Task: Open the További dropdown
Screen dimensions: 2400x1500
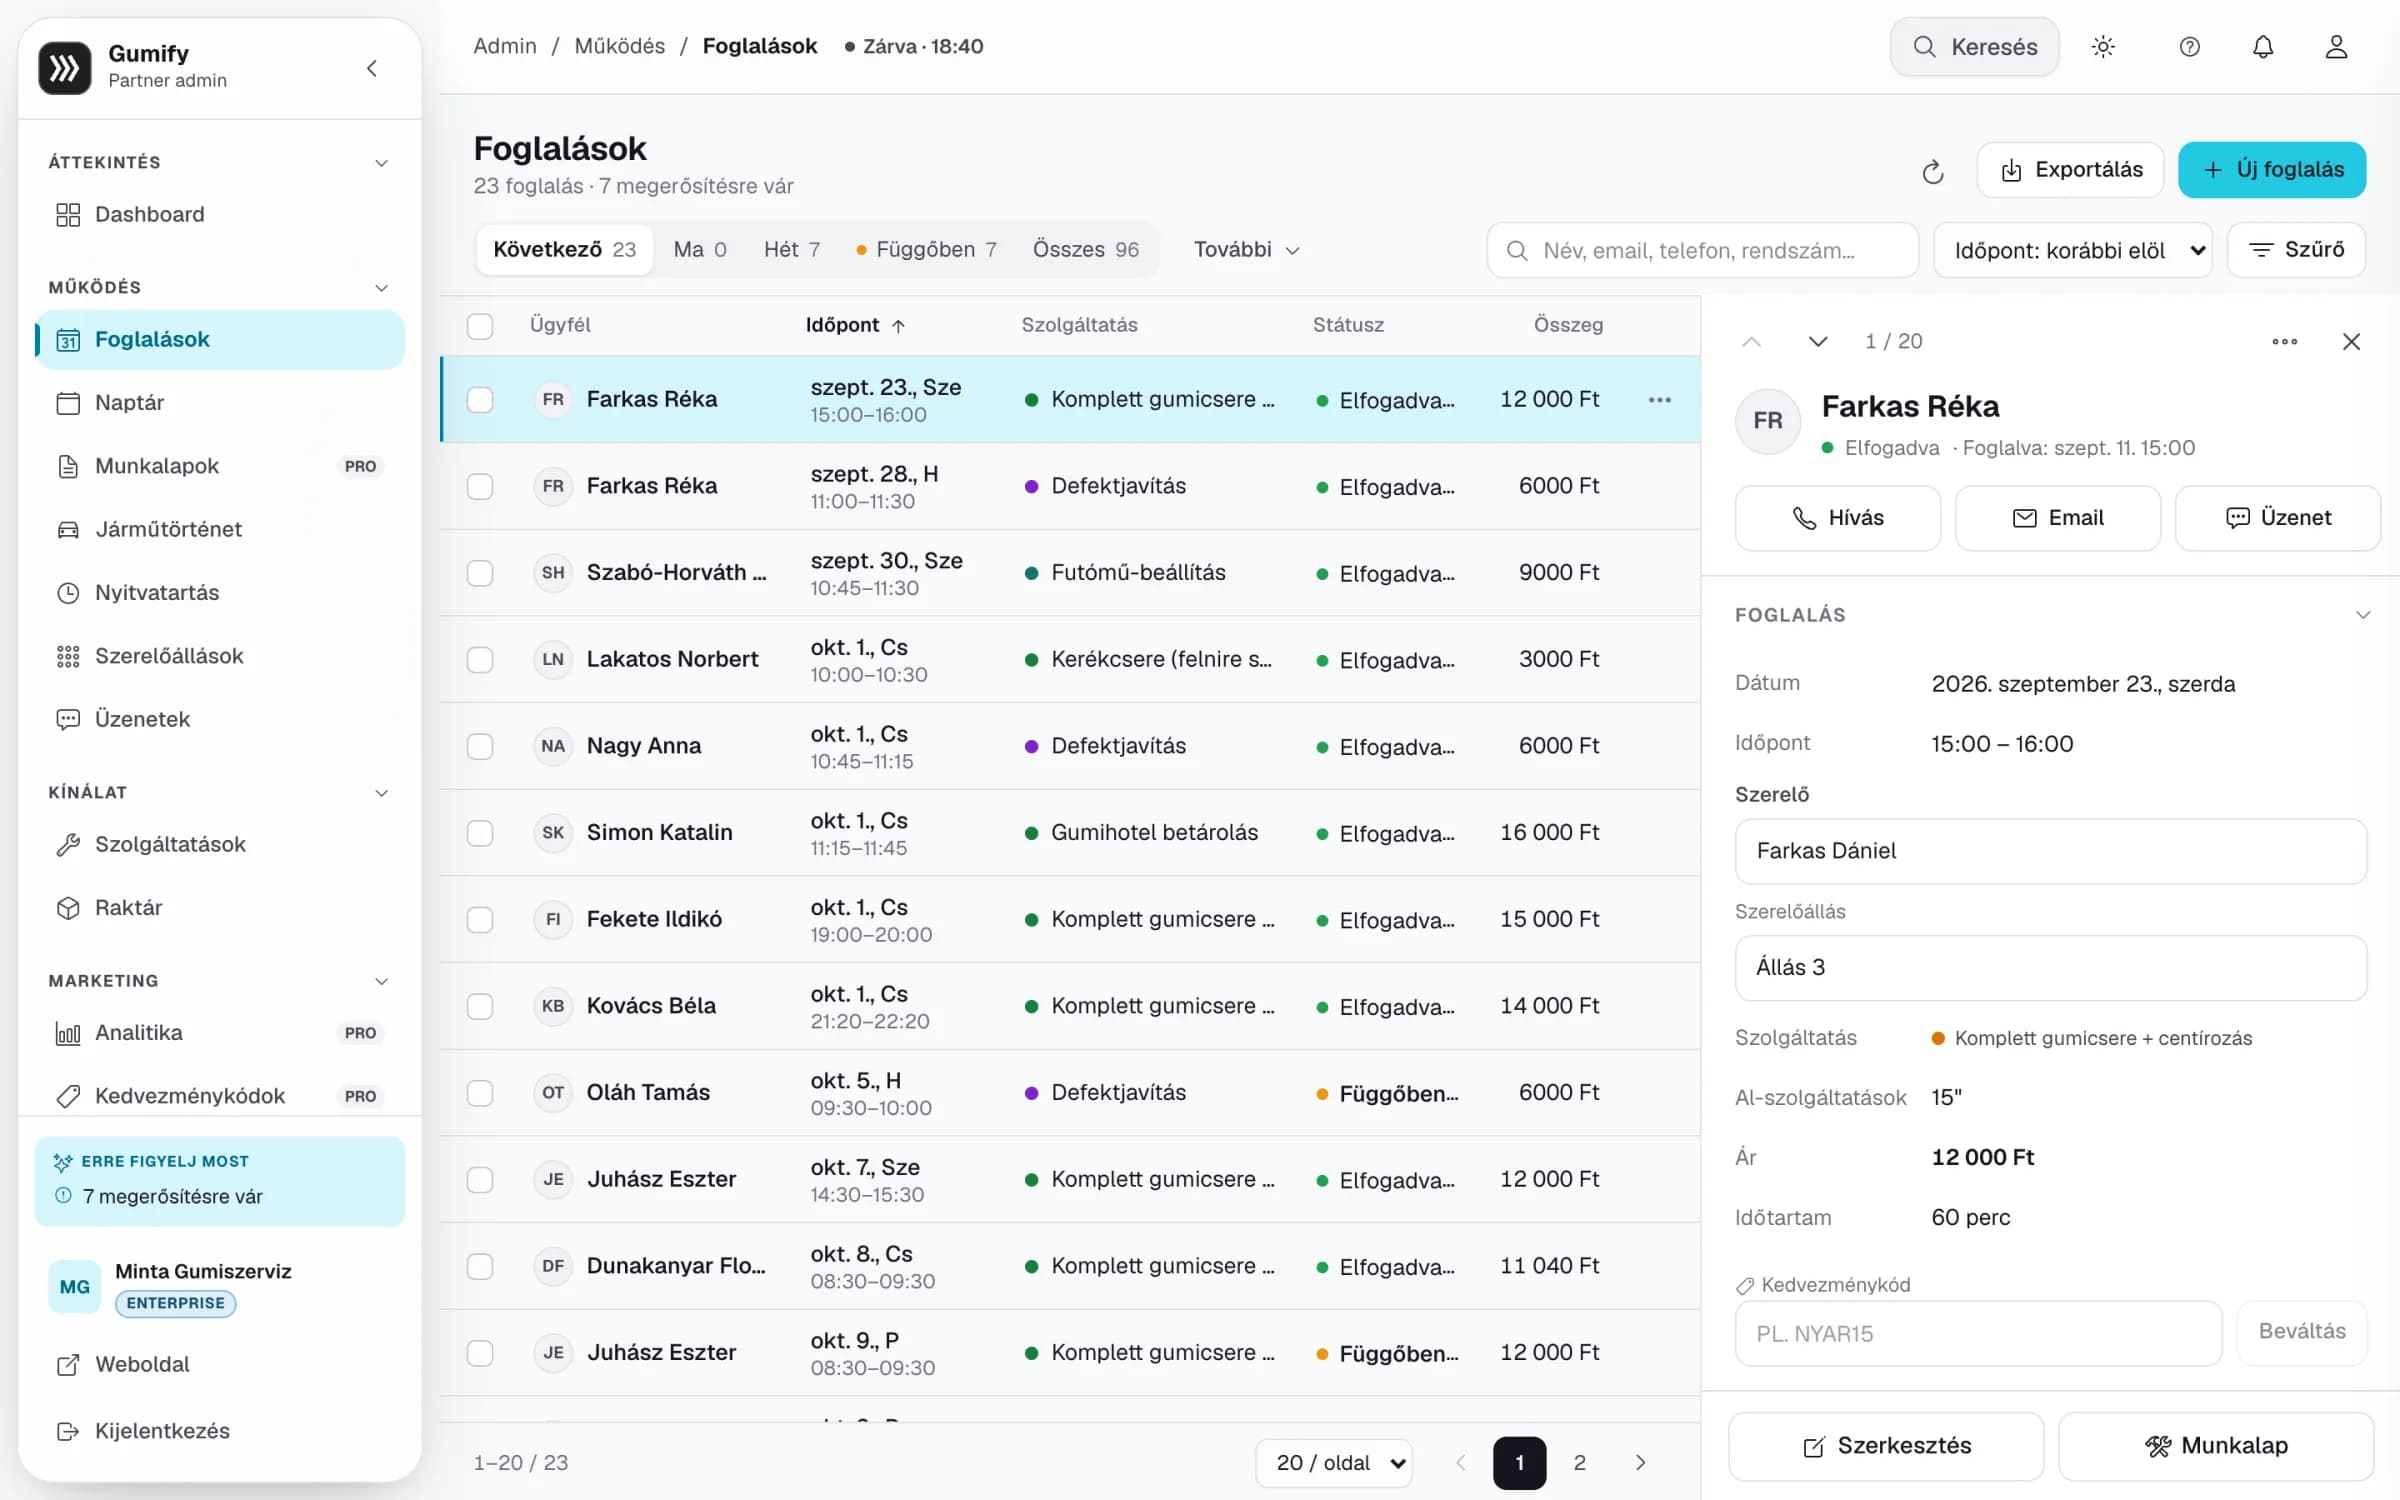Action: [1246, 250]
